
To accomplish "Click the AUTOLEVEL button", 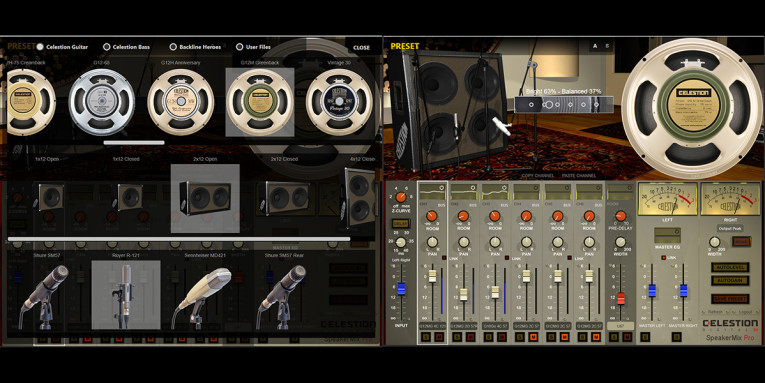I will [729, 267].
